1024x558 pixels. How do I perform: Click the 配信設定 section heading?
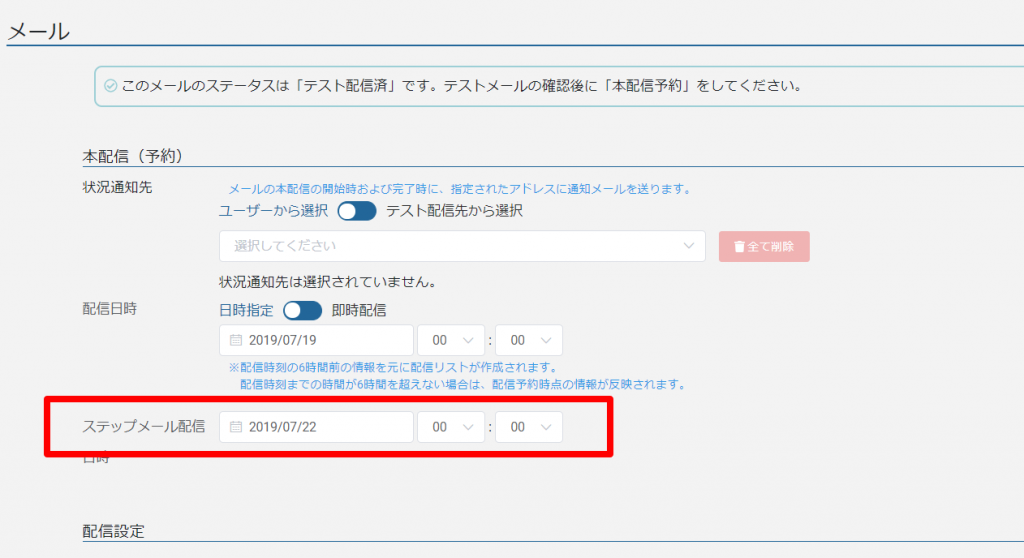tap(114, 531)
